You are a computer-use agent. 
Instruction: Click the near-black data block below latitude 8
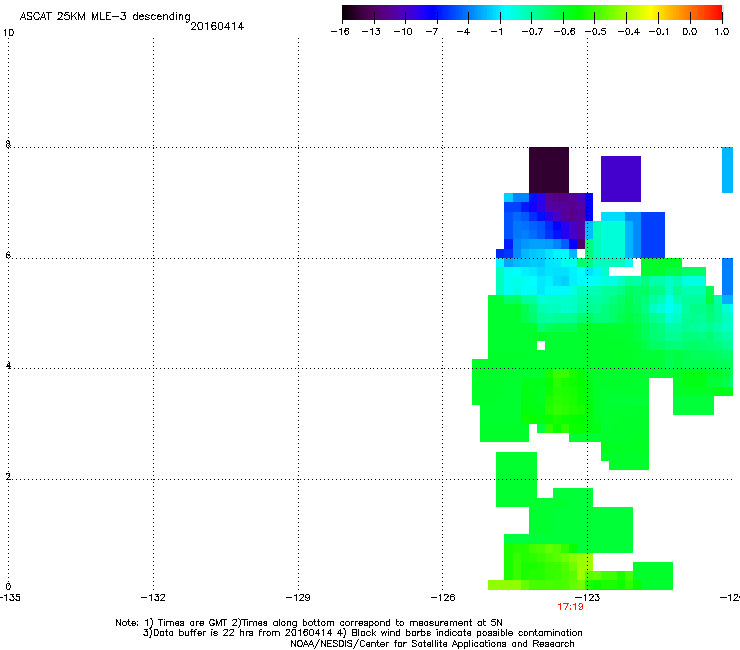coord(549,170)
